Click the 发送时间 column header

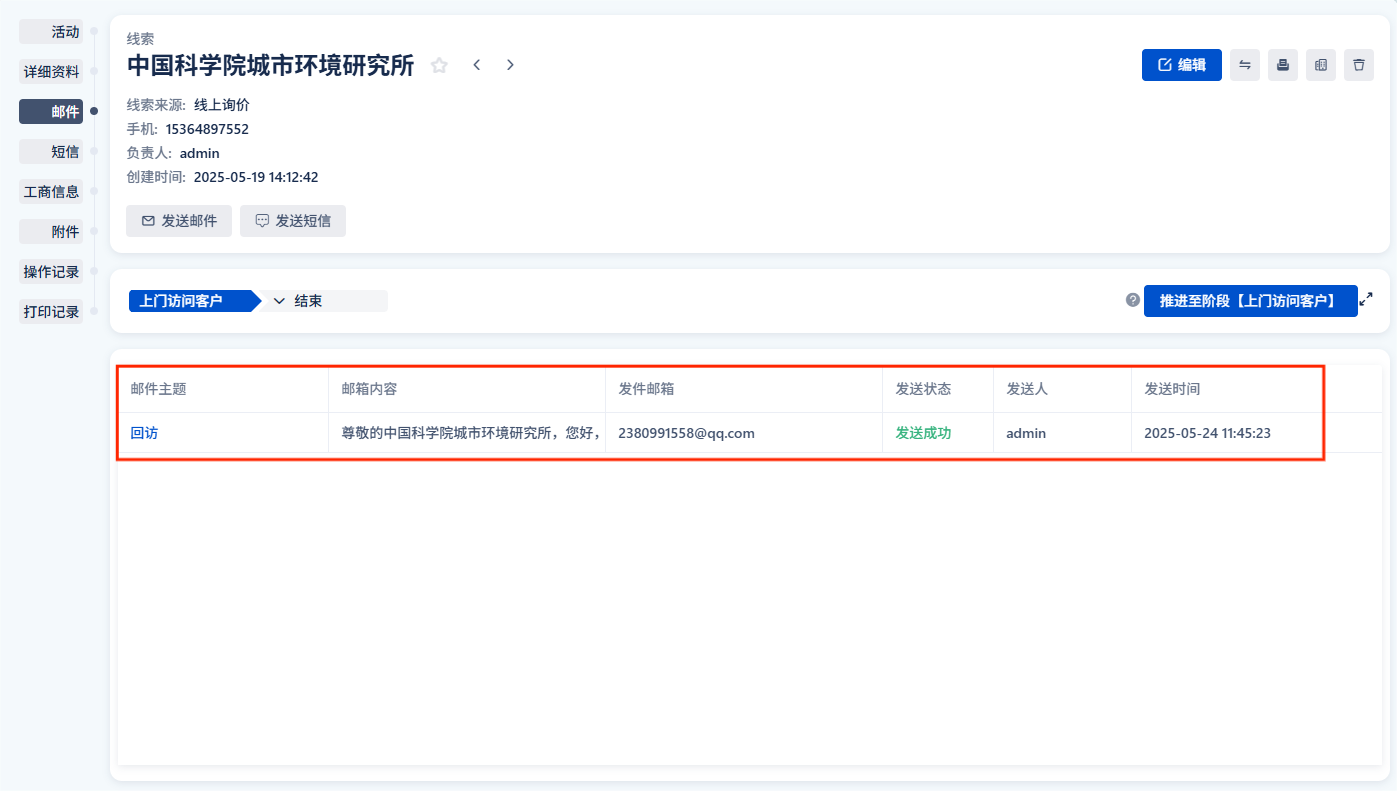click(1227, 389)
